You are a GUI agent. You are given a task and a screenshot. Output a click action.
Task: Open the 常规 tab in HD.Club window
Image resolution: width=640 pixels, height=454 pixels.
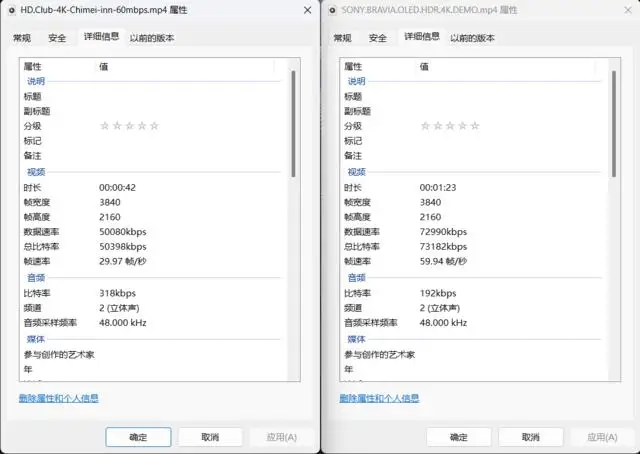[x=22, y=38]
